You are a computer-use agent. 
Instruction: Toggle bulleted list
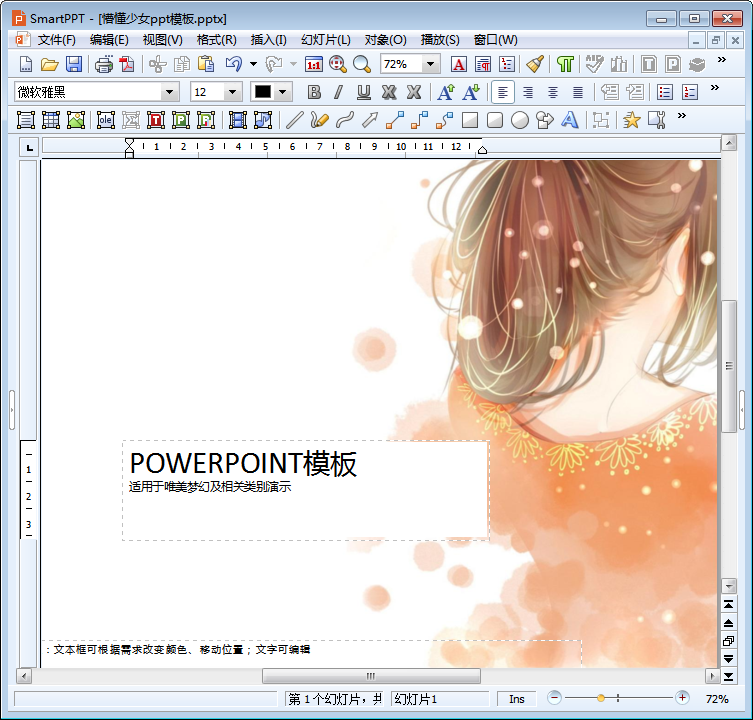(x=665, y=92)
